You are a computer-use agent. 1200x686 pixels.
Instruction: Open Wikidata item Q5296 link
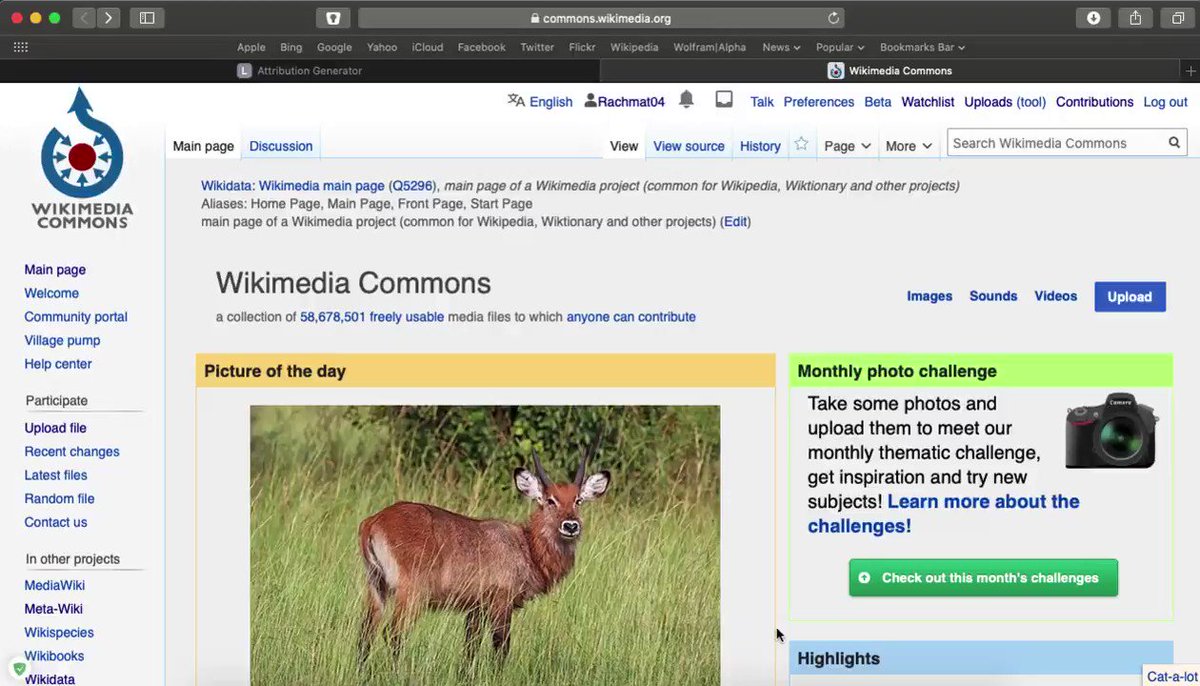pos(412,186)
